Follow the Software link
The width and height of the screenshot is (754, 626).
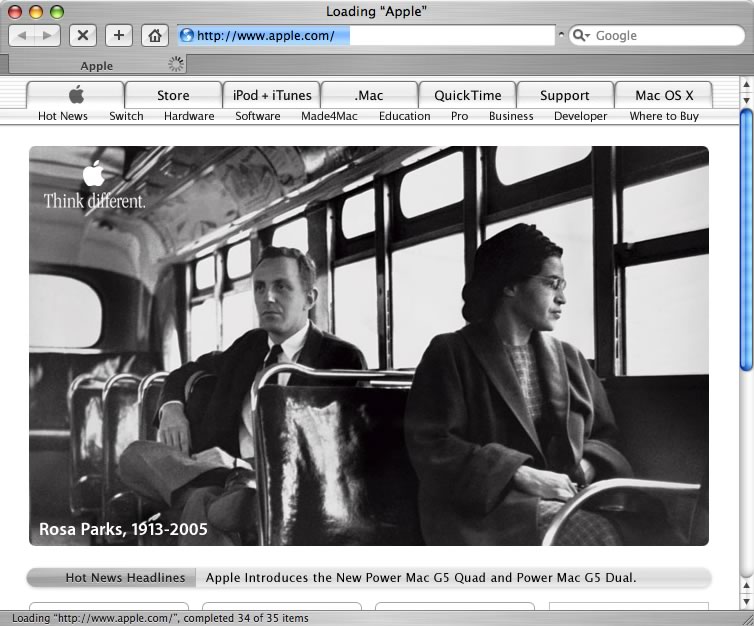click(x=258, y=116)
